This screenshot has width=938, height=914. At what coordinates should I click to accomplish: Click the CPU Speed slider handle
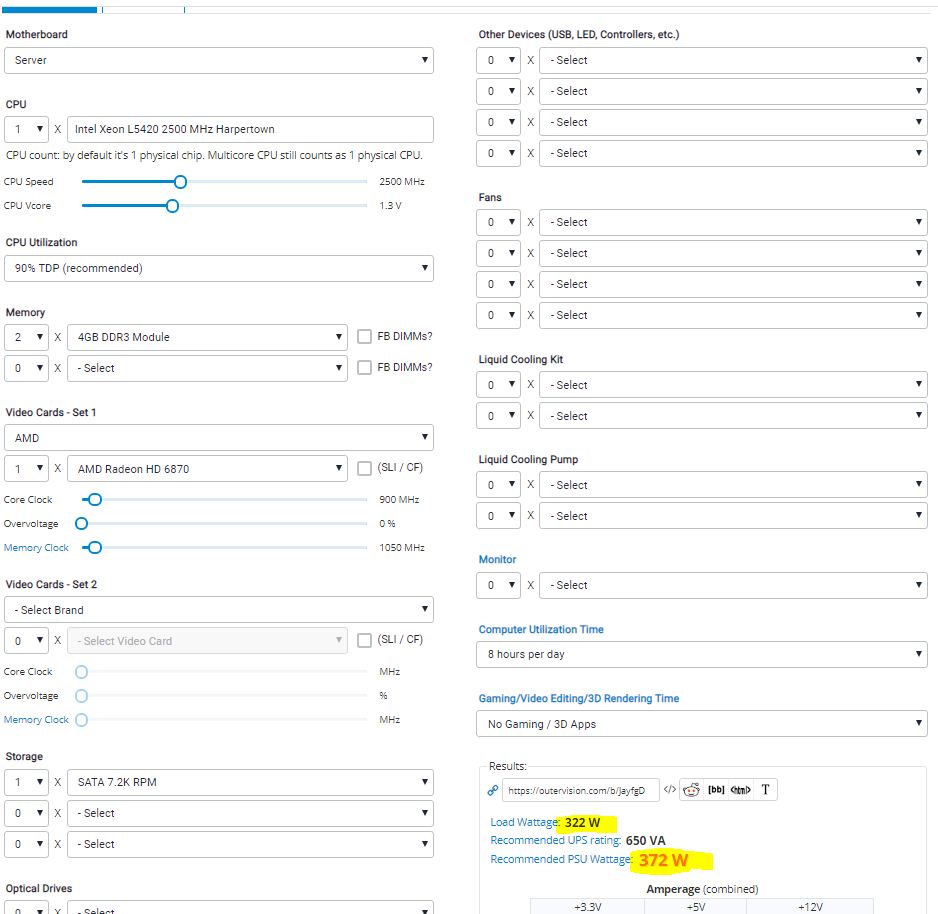pyautogui.click(x=180, y=182)
